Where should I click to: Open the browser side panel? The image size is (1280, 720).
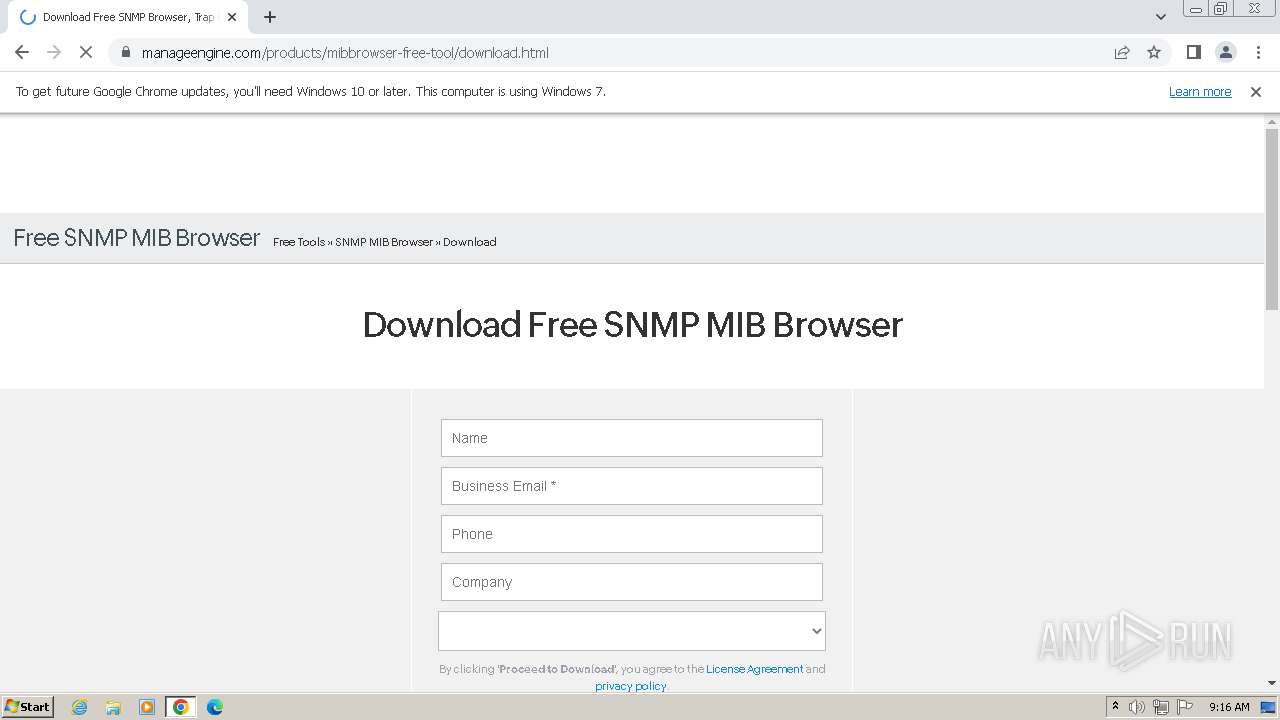1193,52
